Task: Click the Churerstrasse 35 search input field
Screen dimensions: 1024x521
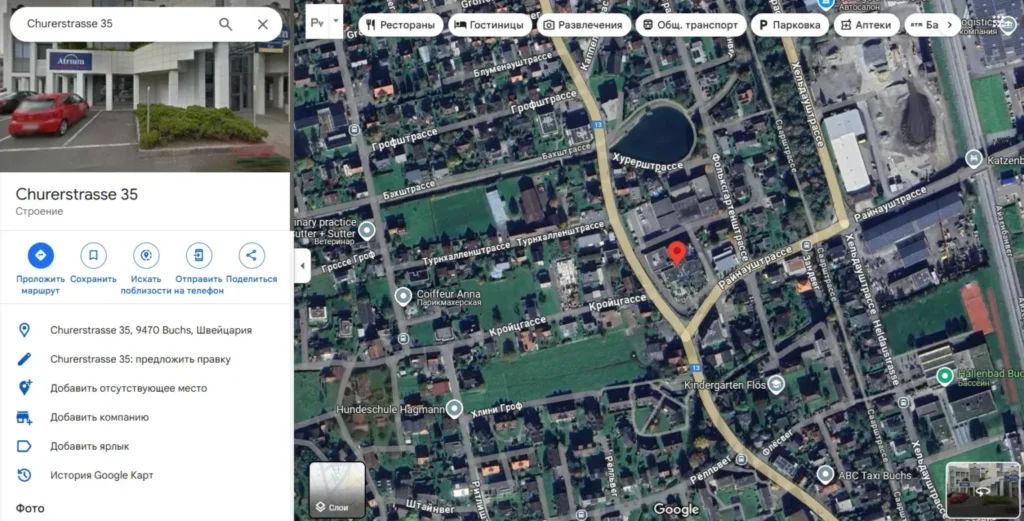Action: click(x=118, y=24)
